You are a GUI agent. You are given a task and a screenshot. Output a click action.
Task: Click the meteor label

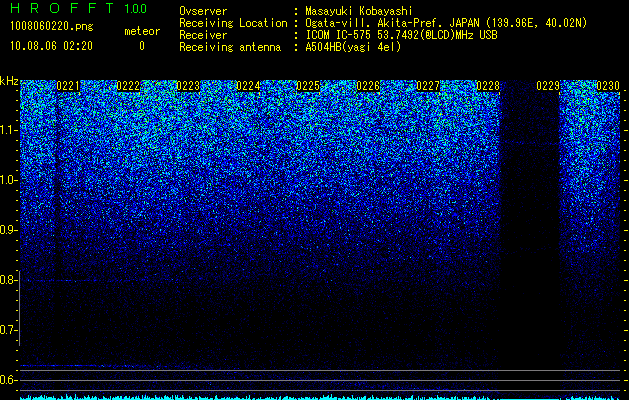pyautogui.click(x=142, y=31)
